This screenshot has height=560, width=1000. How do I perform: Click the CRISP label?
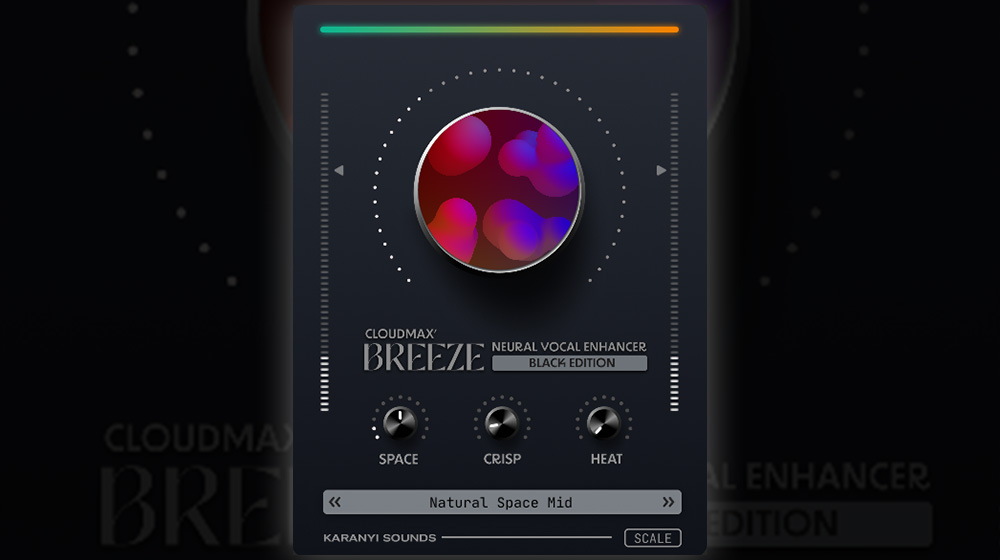click(x=502, y=459)
